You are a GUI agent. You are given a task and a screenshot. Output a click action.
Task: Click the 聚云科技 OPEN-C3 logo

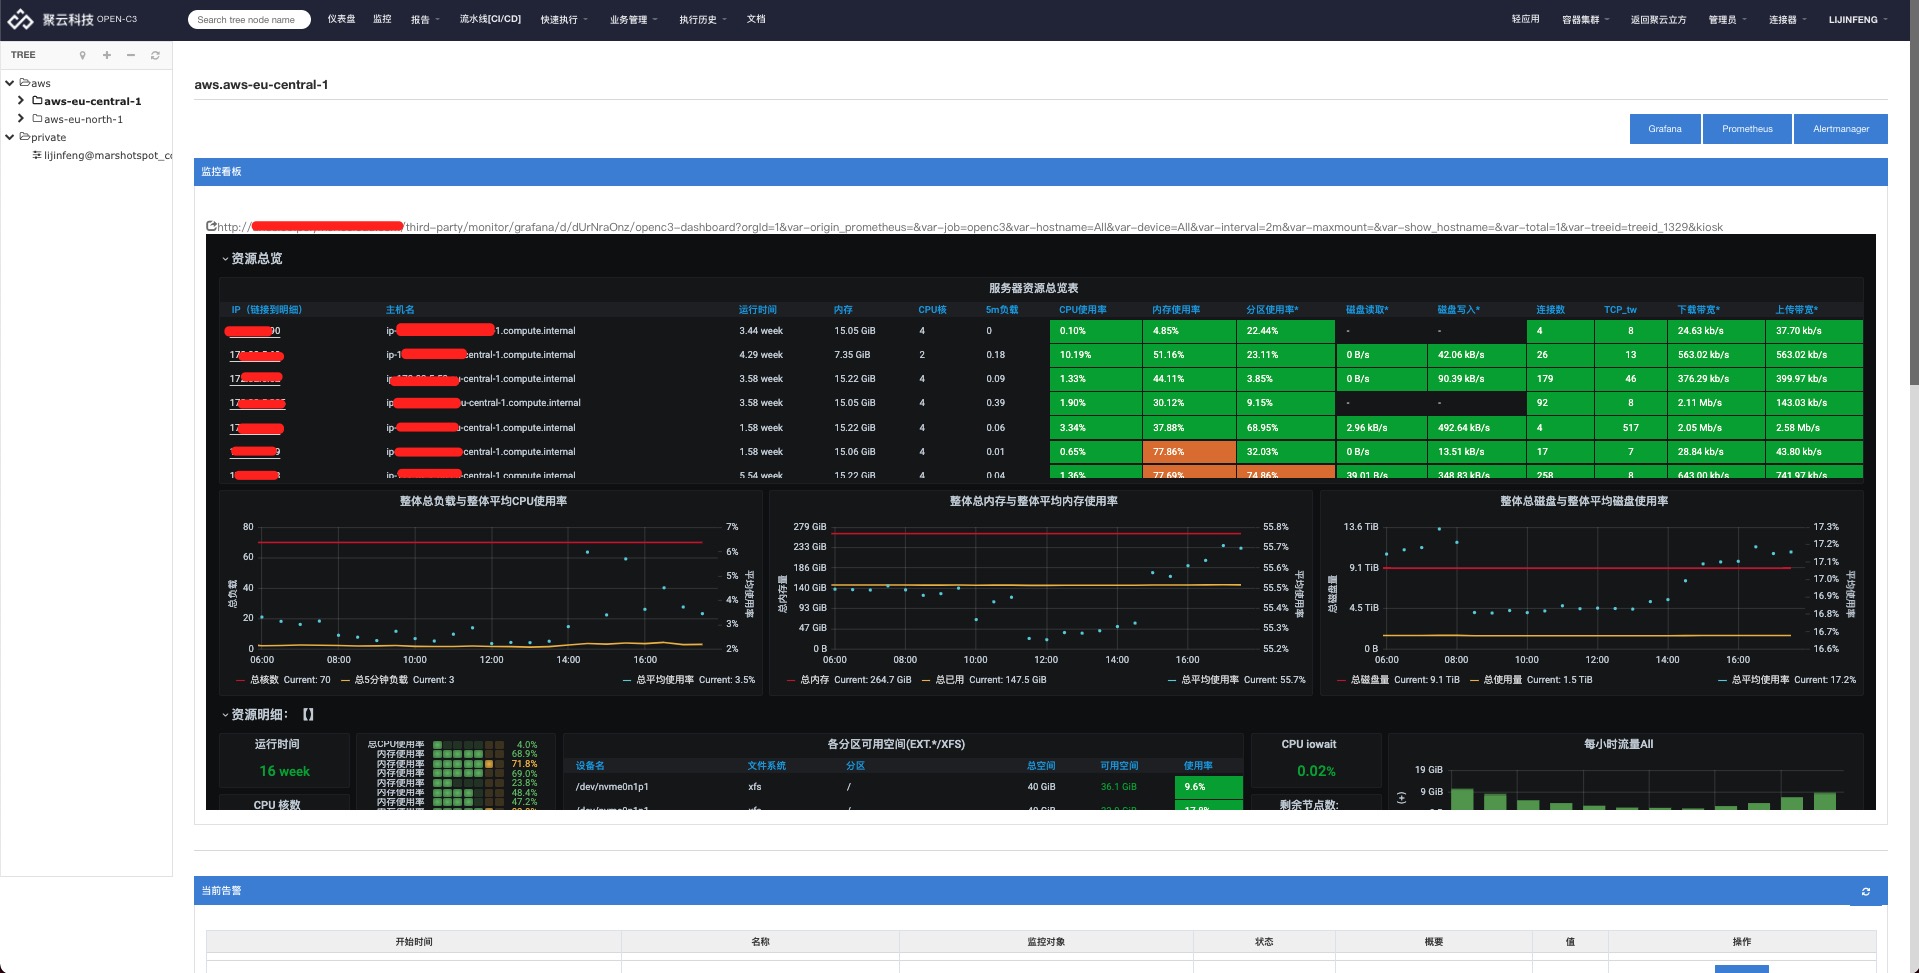point(73,19)
